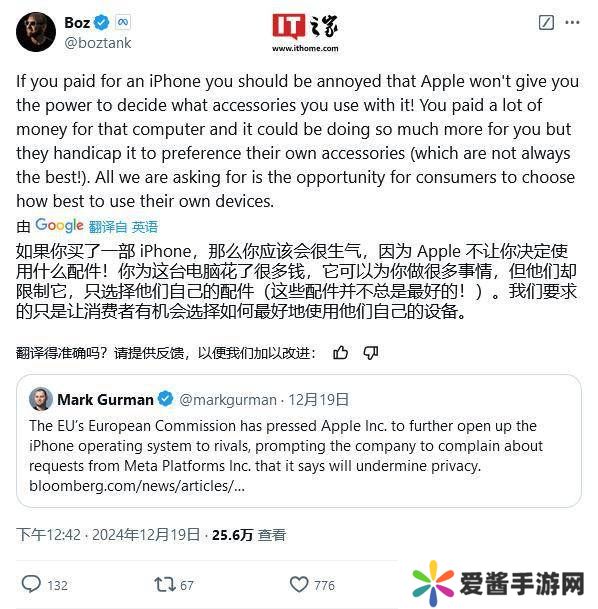Open the @markgurman handle
Viewport: 598px width, 609px height.
(228, 400)
